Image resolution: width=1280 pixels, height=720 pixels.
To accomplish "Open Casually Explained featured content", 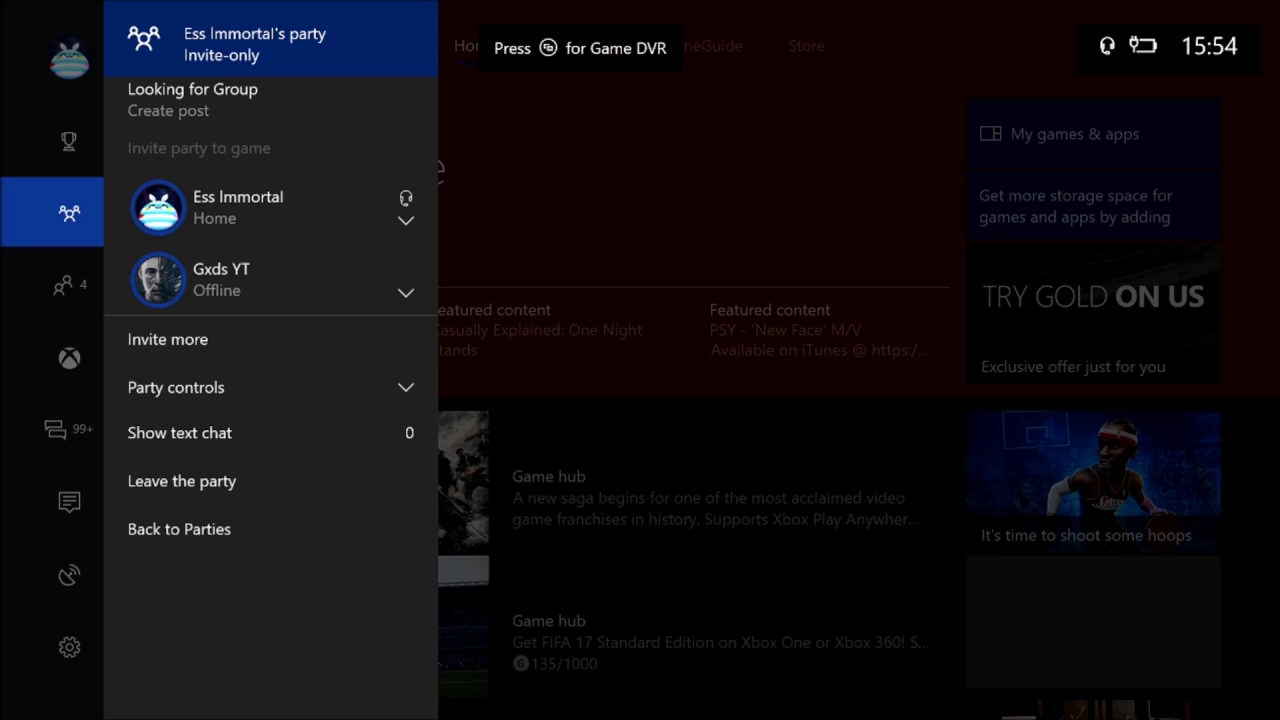I will coord(539,330).
